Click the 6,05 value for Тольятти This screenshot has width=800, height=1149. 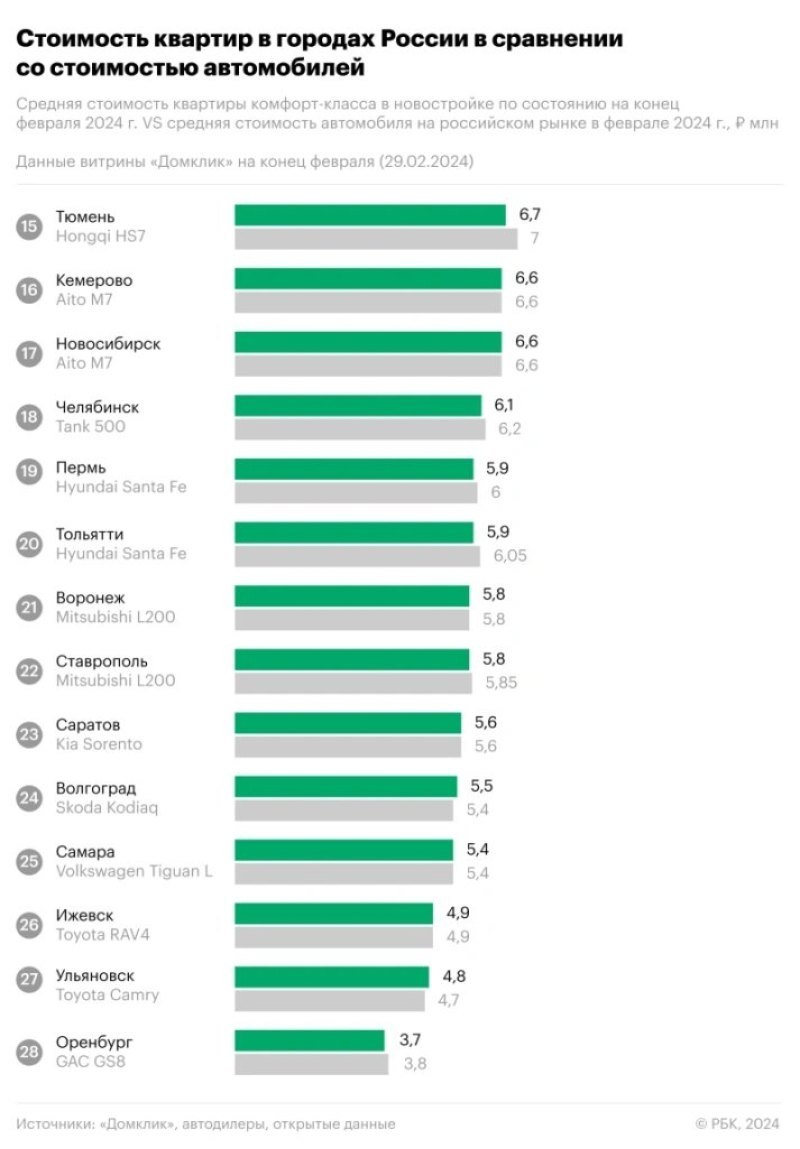click(x=510, y=556)
